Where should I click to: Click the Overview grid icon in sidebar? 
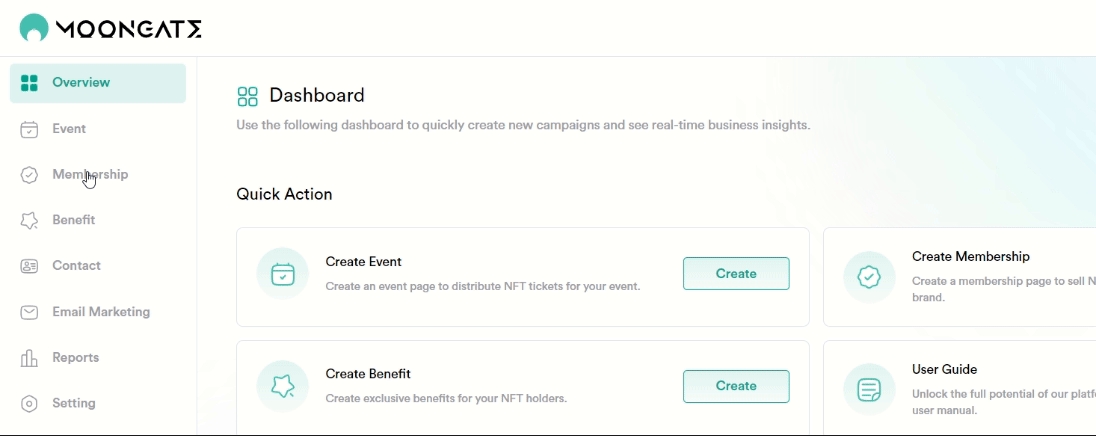(x=30, y=83)
